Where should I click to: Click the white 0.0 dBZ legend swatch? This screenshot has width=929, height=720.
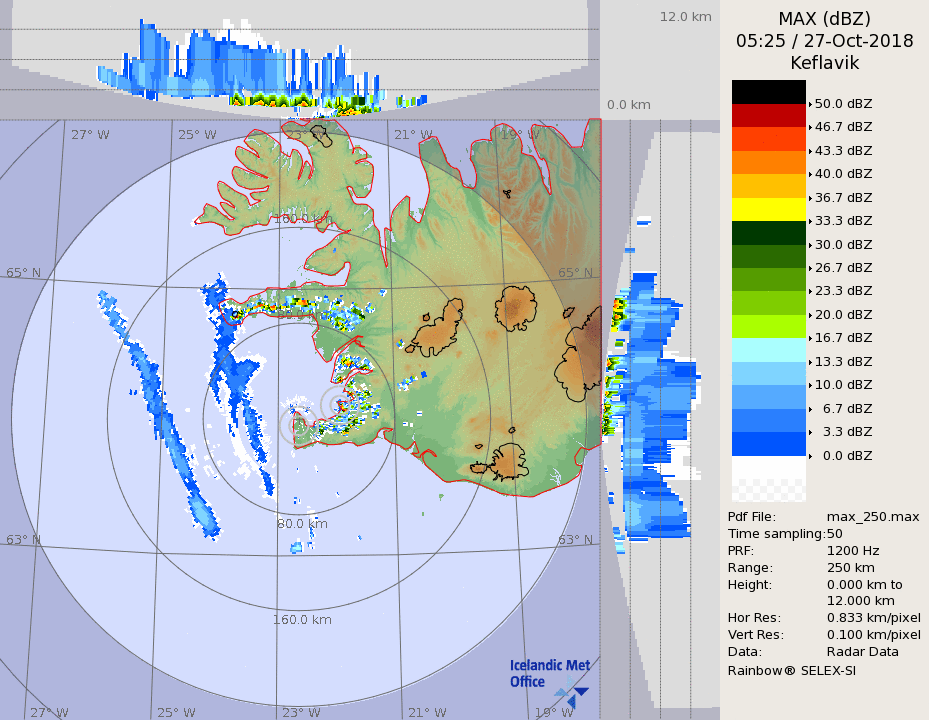(768, 467)
